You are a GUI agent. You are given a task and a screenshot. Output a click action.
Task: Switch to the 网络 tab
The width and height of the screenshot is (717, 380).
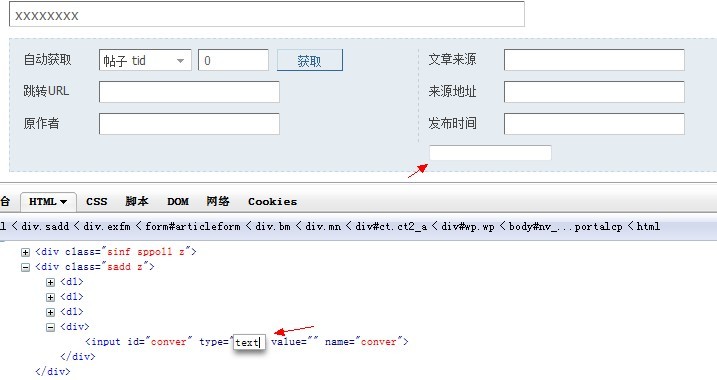(x=218, y=202)
